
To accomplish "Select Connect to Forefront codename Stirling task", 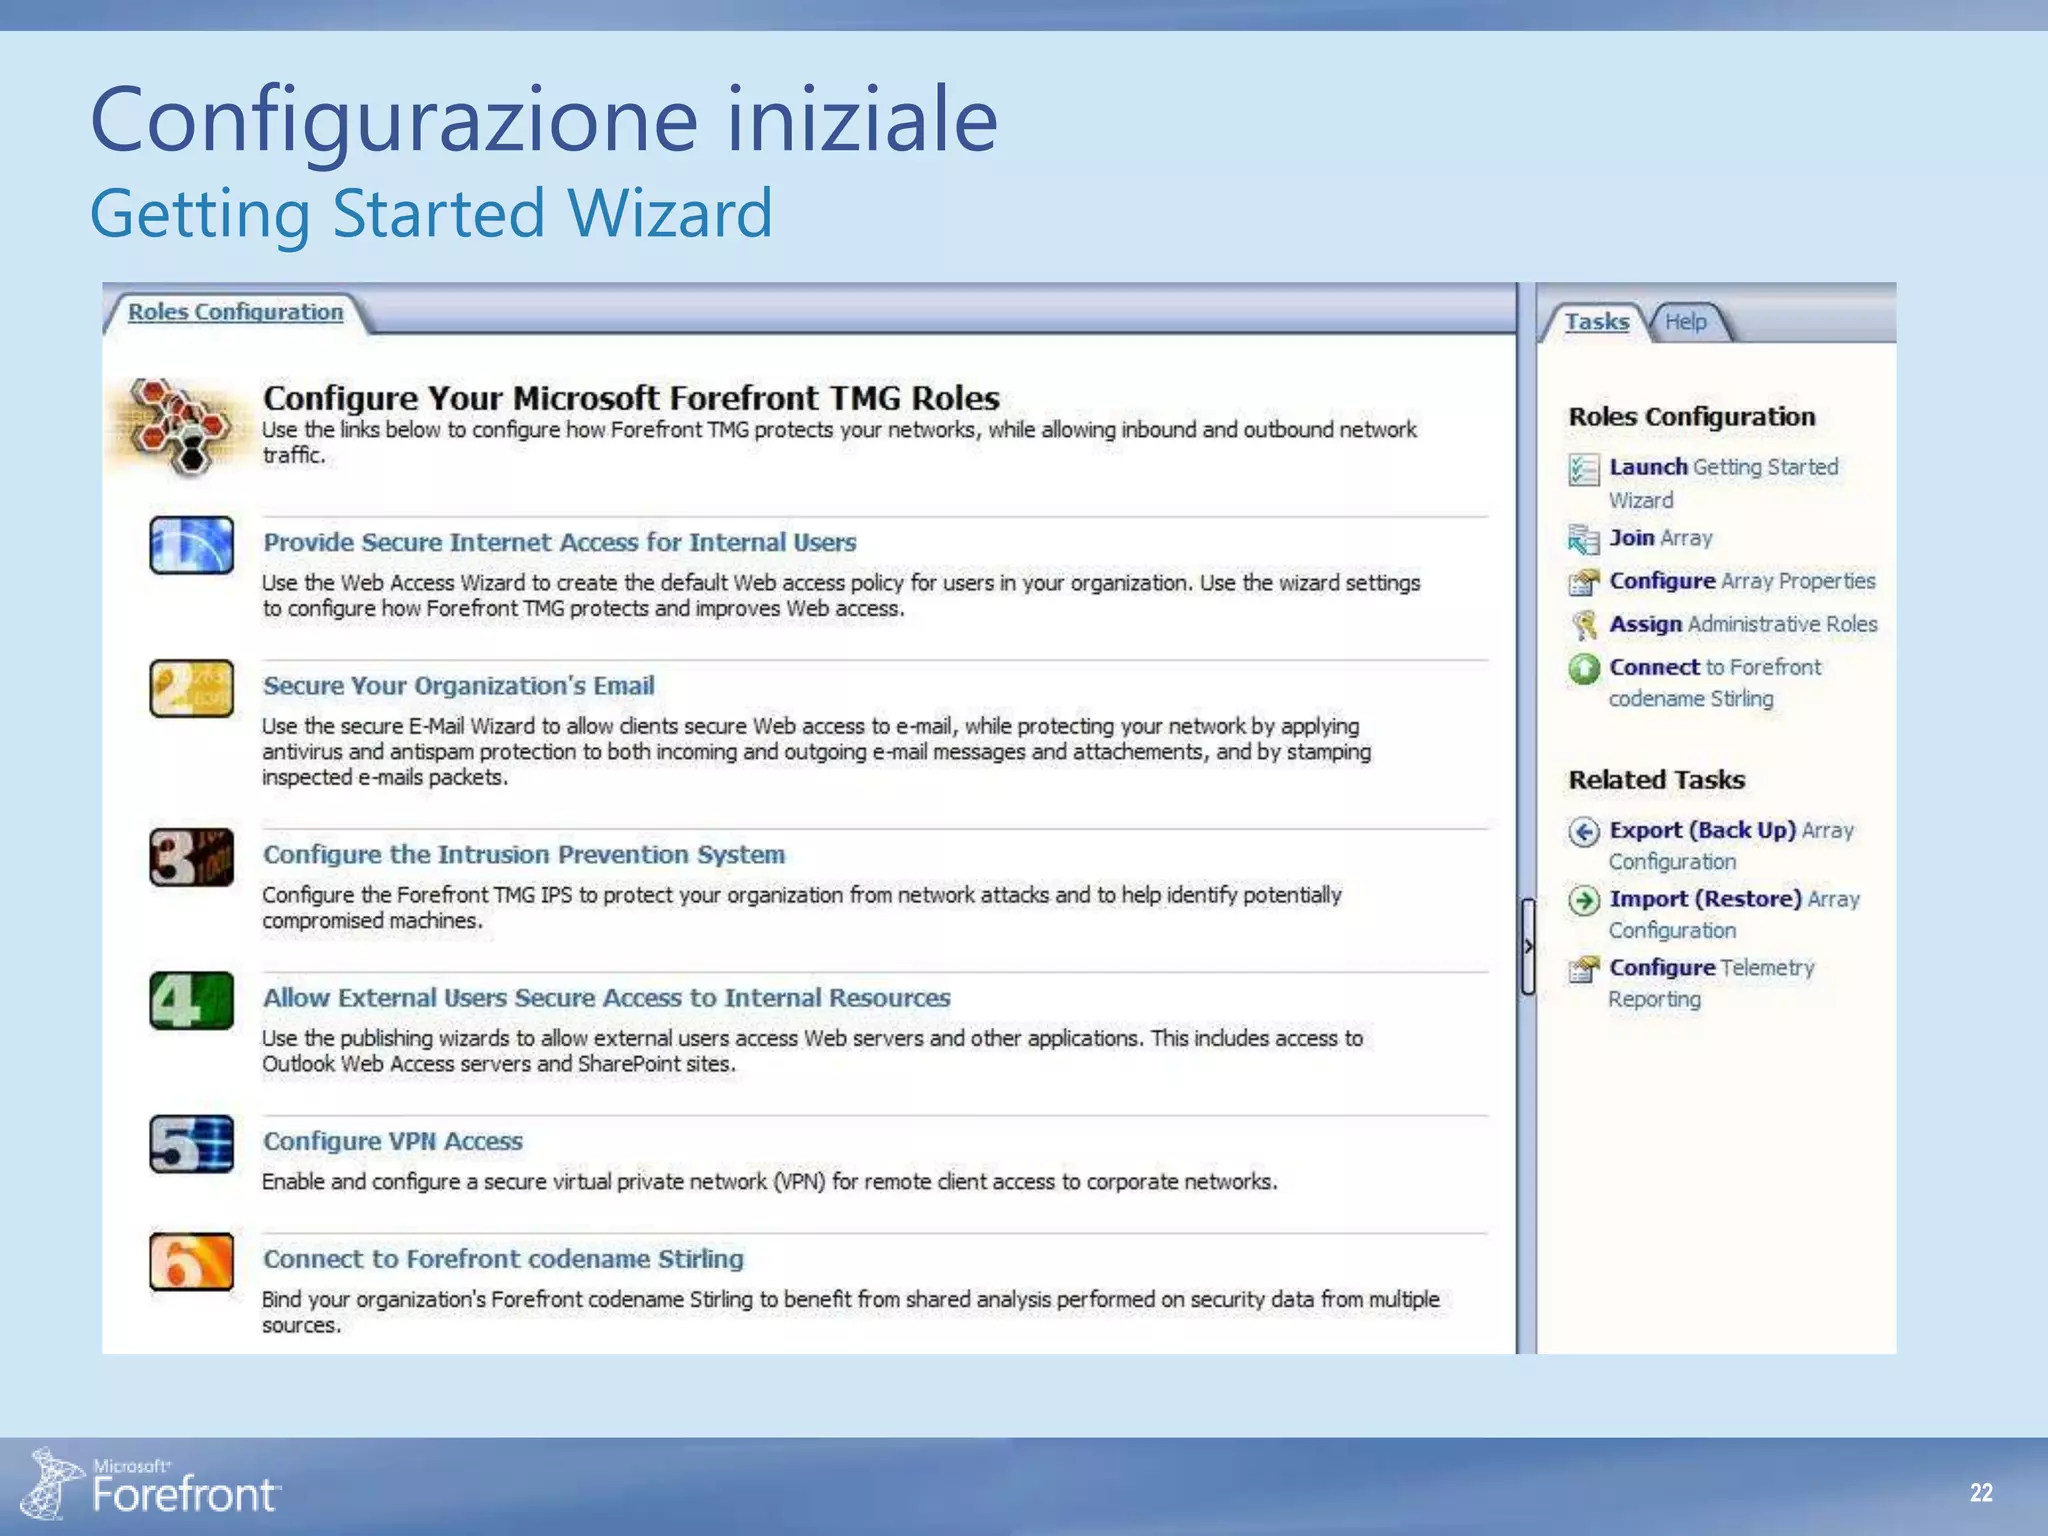I will pyautogui.click(x=1715, y=682).
